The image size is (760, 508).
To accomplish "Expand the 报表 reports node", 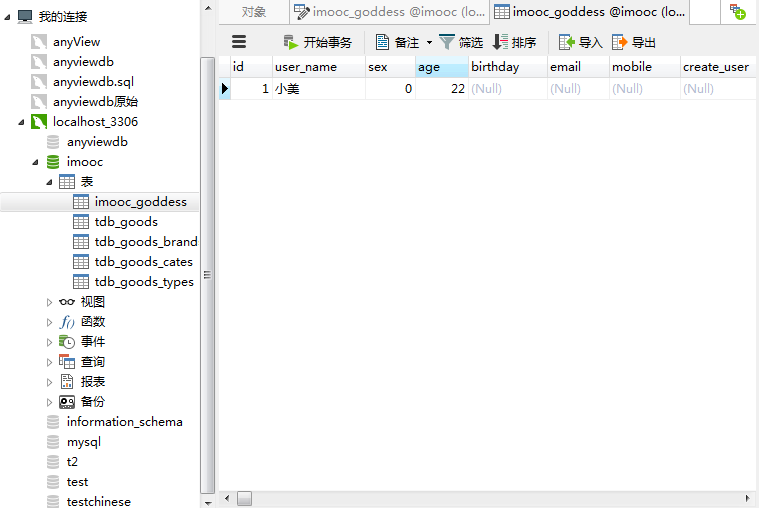I will pyautogui.click(x=49, y=382).
